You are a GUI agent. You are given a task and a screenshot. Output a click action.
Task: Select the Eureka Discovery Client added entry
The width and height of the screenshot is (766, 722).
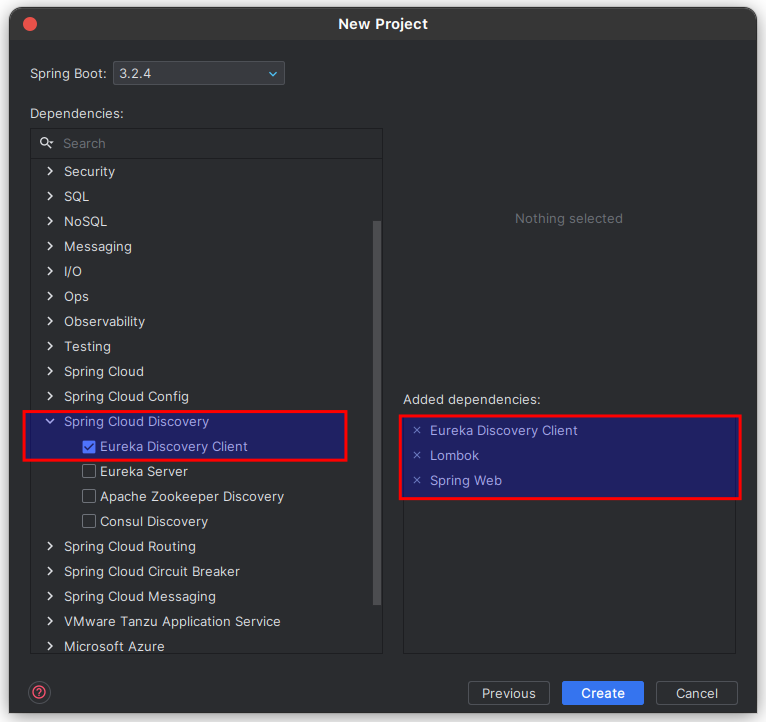pos(503,430)
